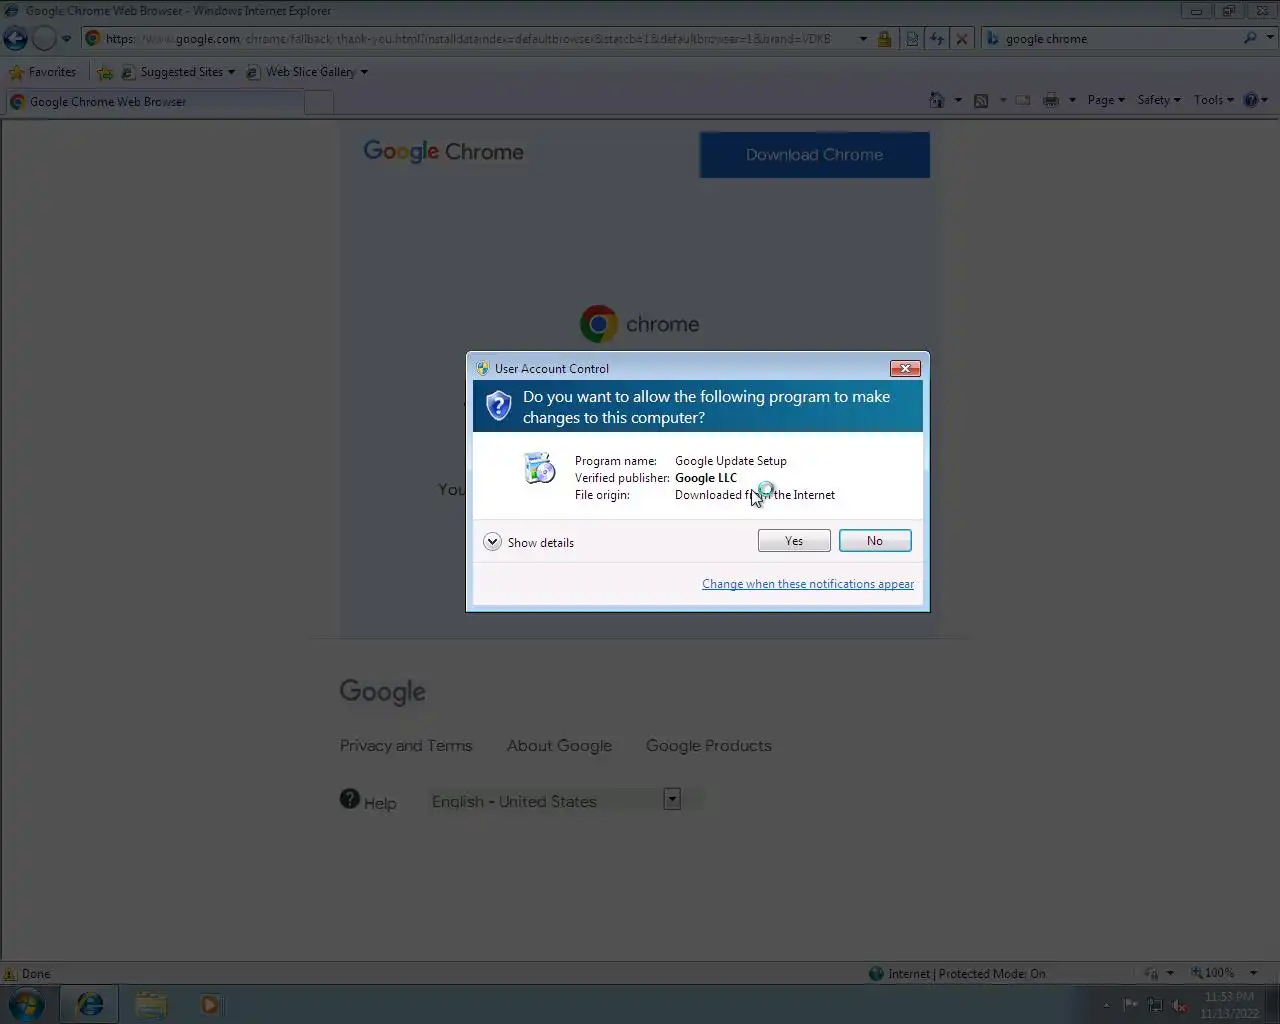Click Internet Explorer taskbar icon
1280x1024 pixels.
90,1004
